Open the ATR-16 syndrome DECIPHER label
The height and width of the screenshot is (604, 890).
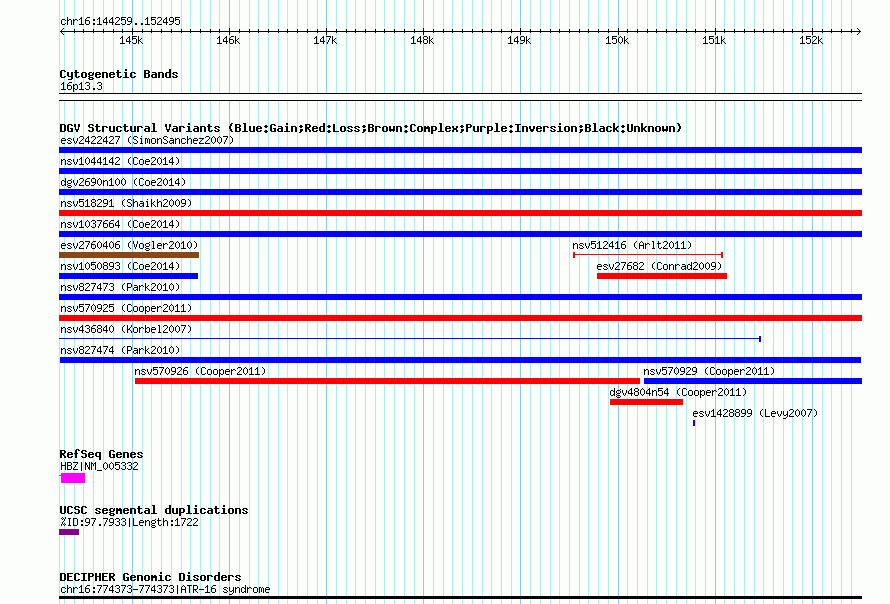click(165, 589)
